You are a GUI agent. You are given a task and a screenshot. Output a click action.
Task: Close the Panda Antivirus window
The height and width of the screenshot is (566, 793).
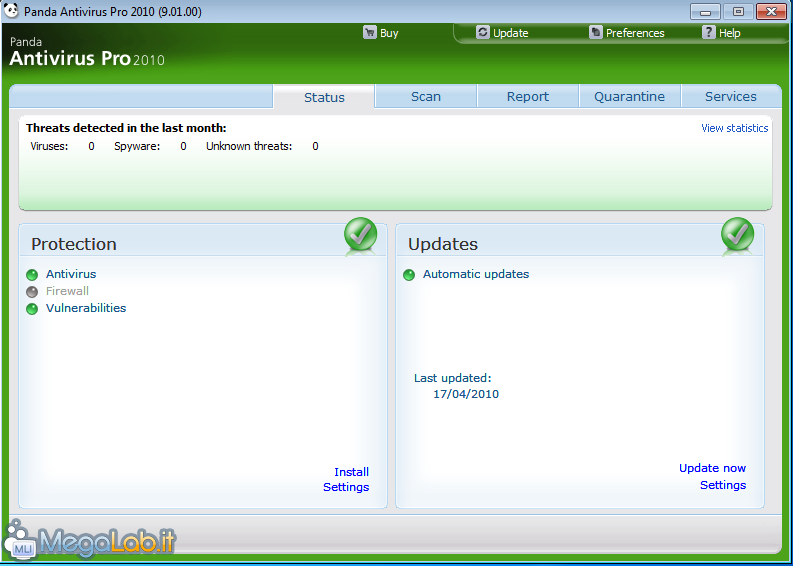tap(771, 12)
